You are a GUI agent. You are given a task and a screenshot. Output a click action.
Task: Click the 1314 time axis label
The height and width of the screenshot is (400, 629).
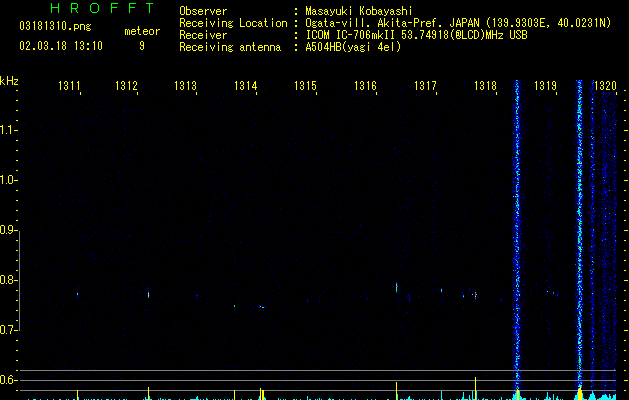(x=246, y=86)
